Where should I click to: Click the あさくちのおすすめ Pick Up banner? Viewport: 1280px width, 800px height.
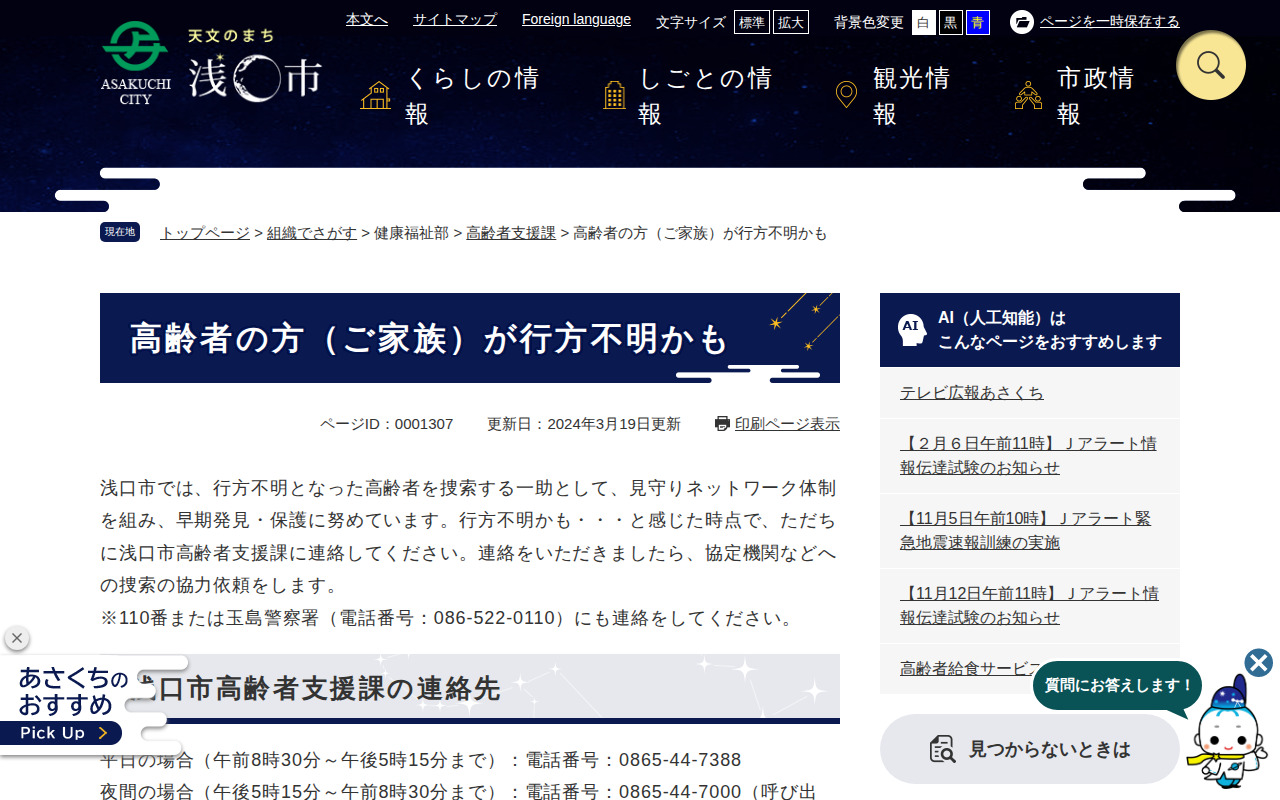[x=72, y=705]
